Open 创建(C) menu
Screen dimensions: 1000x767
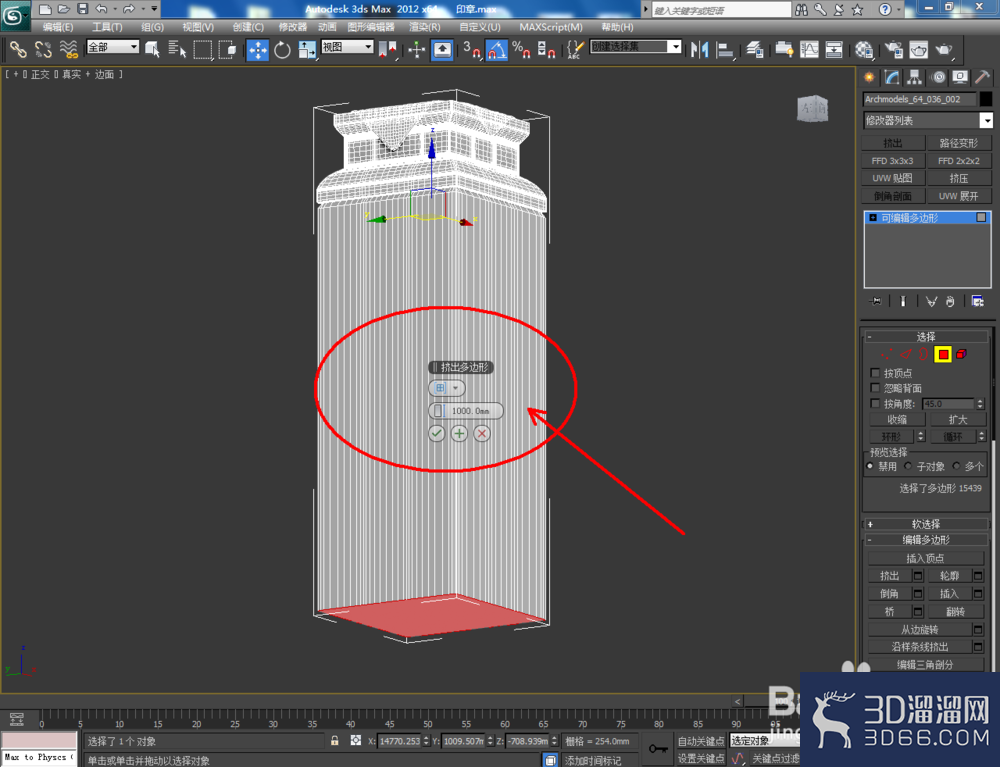click(x=247, y=27)
